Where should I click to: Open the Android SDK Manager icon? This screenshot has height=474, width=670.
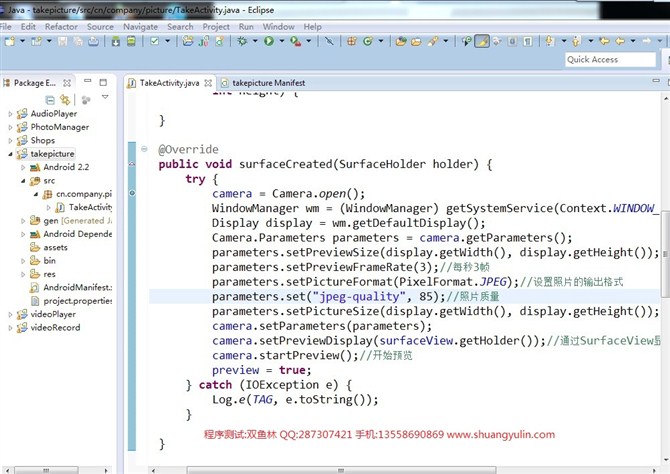click(115, 41)
